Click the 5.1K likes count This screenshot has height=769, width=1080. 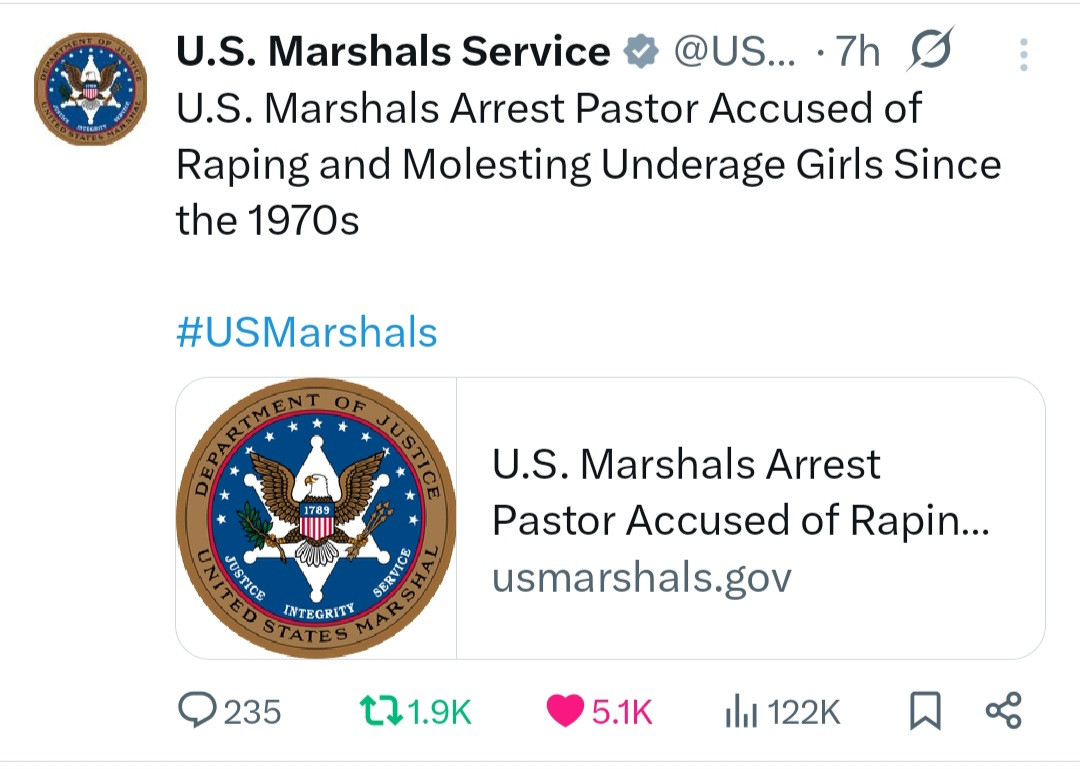[622, 712]
